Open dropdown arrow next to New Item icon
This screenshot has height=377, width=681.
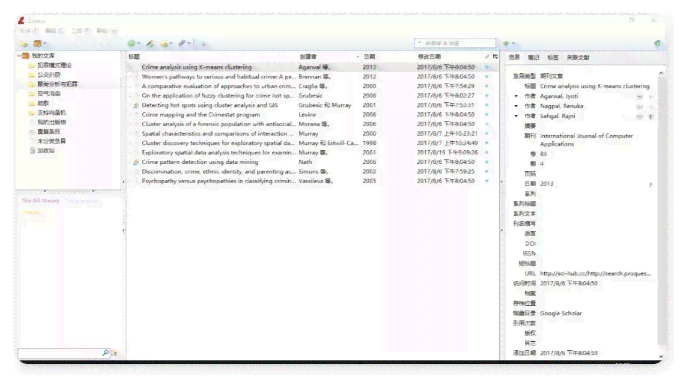tap(139, 43)
